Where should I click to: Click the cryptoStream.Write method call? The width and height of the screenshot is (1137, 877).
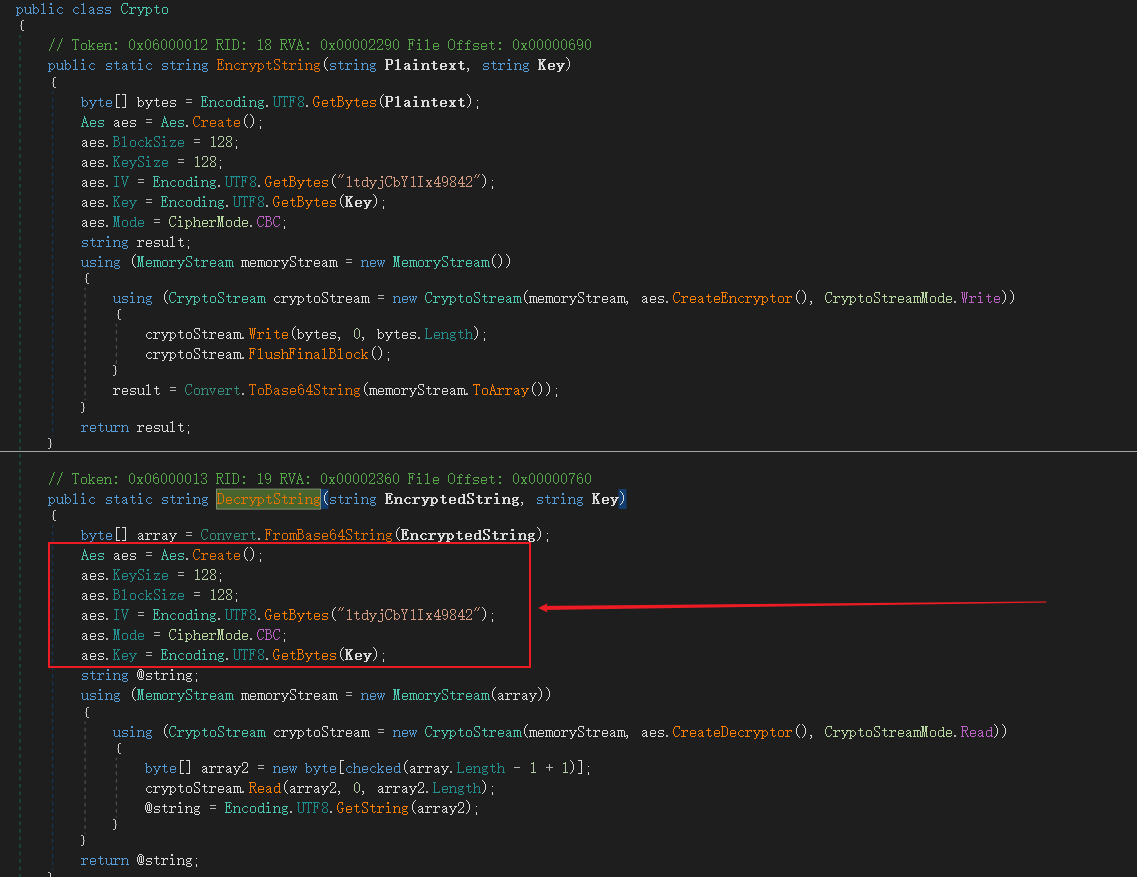coord(267,334)
